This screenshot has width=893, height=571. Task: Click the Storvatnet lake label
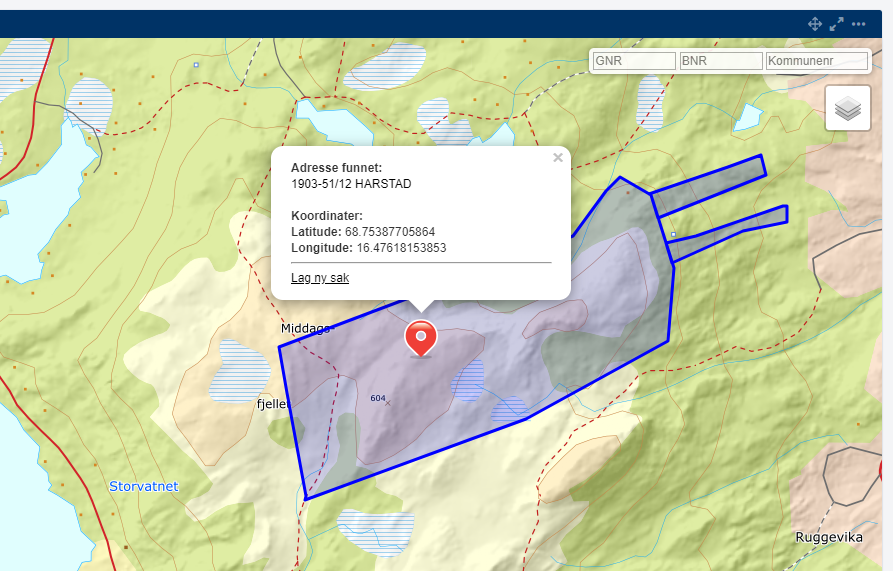tap(143, 487)
